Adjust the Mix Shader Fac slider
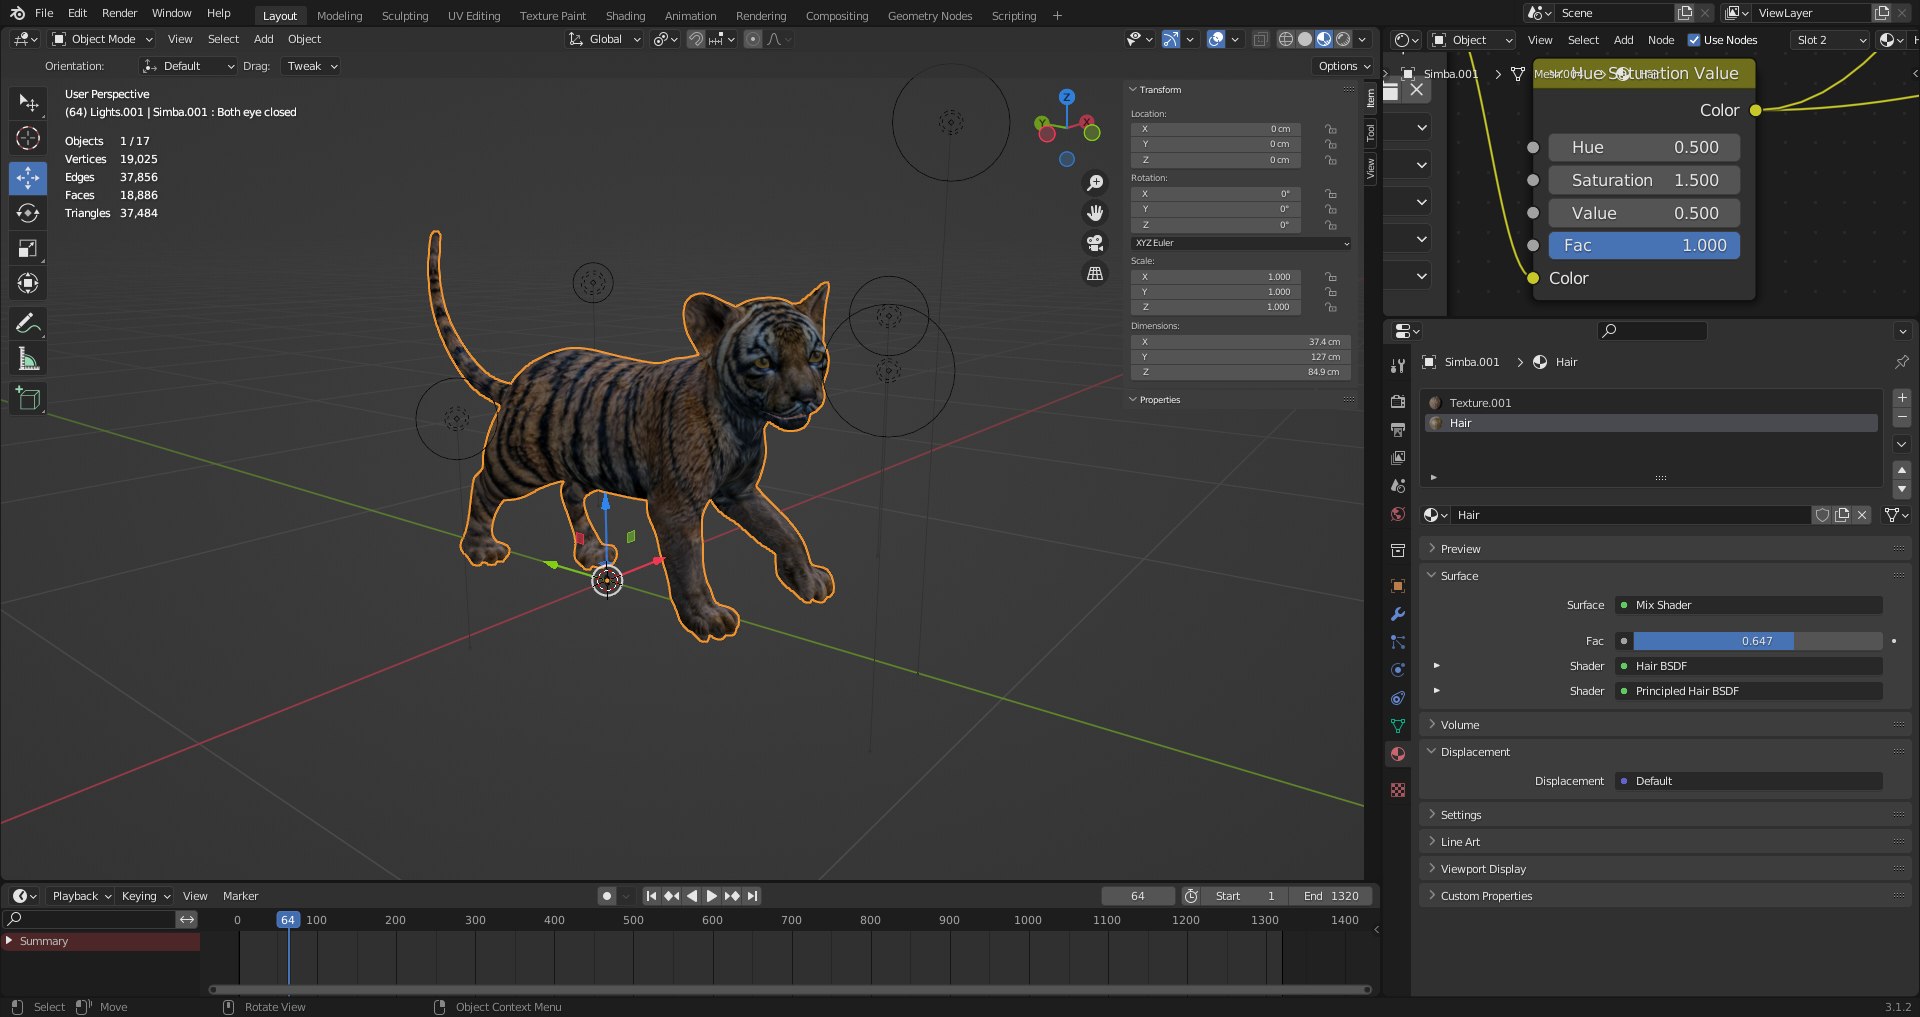 pyautogui.click(x=1757, y=641)
